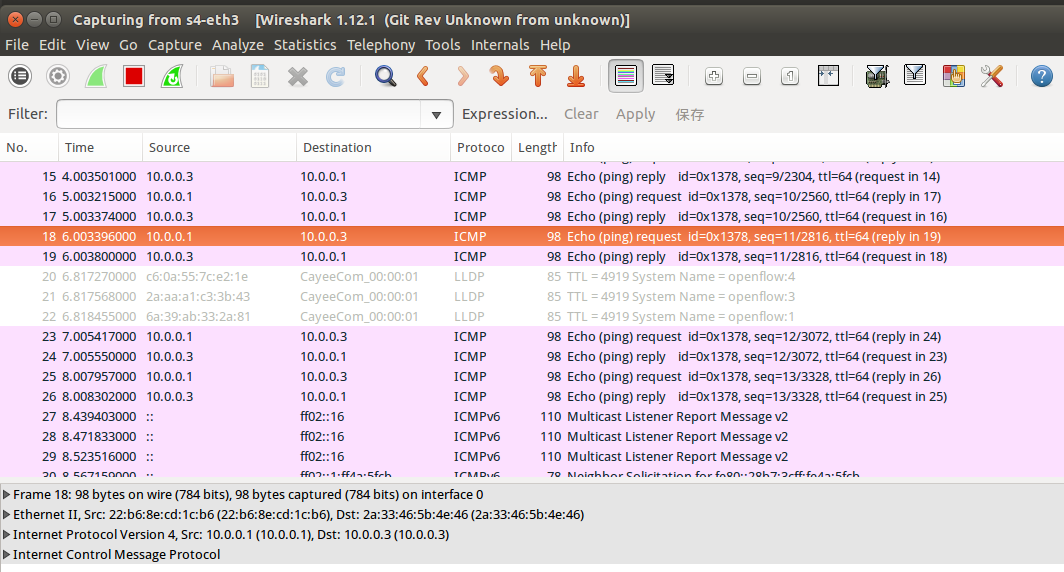Image resolution: width=1064 pixels, height=572 pixels.
Task: Click the Expression... button
Action: click(x=504, y=114)
